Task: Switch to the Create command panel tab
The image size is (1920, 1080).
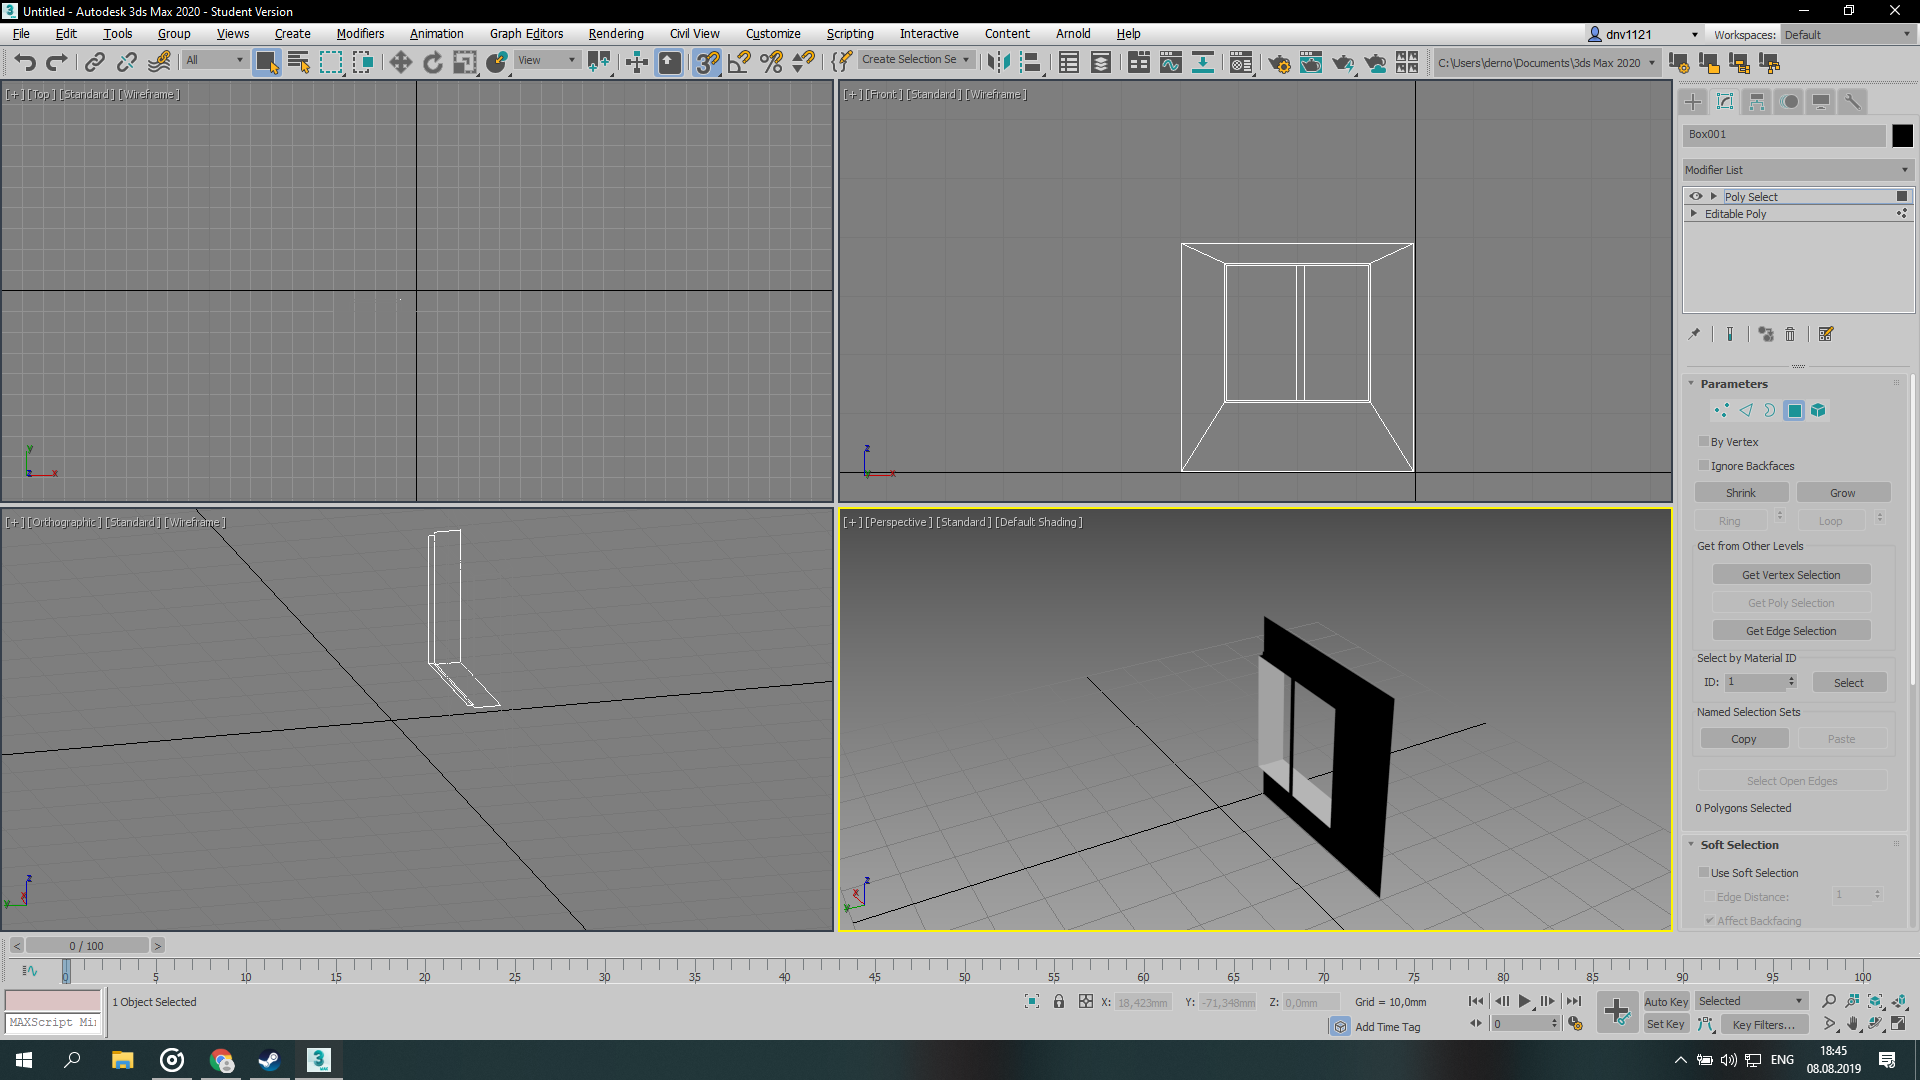Action: pos(1693,102)
